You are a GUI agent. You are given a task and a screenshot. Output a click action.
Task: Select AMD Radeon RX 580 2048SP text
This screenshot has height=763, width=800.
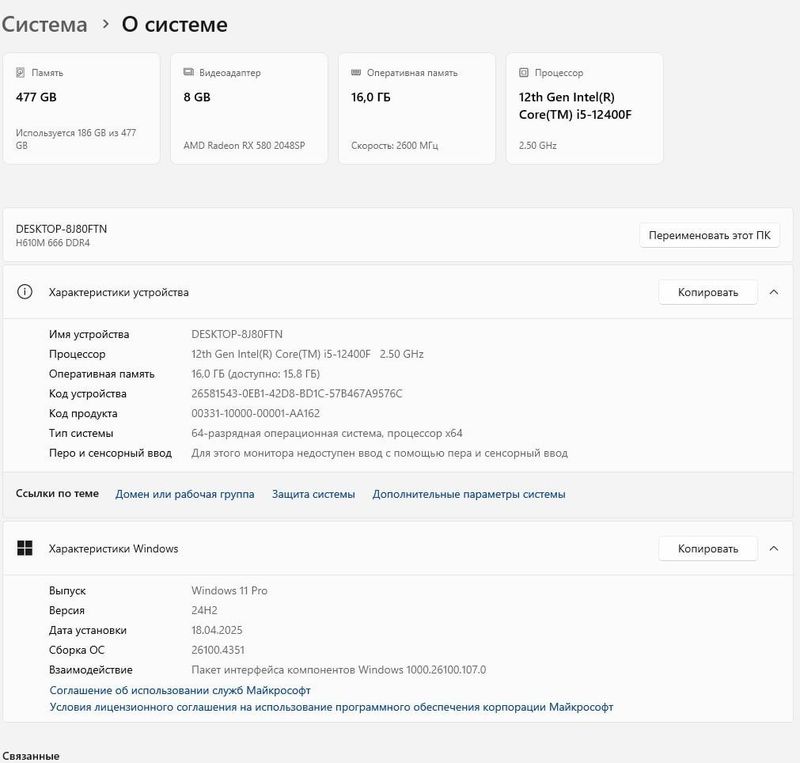point(244,145)
